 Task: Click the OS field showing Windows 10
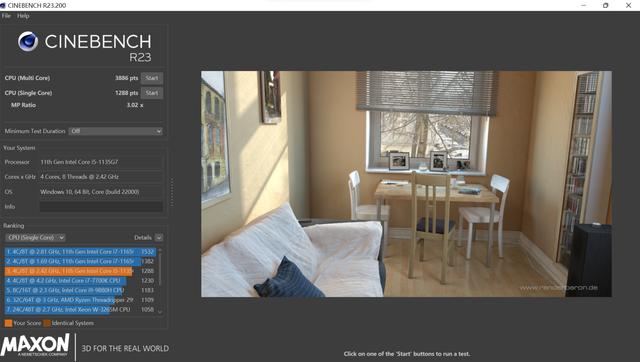coord(101,192)
